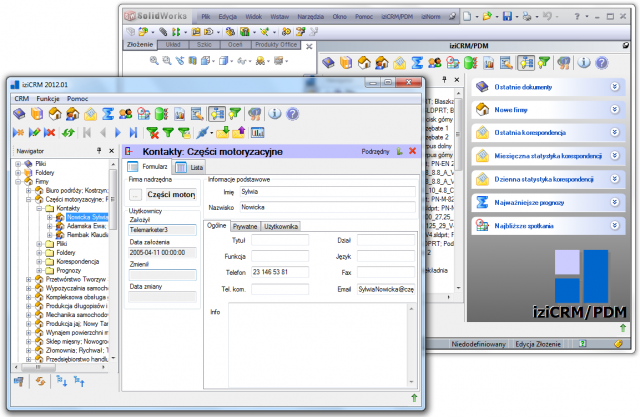
Task: Click the plain green filter funnel icon
Action: (168, 133)
